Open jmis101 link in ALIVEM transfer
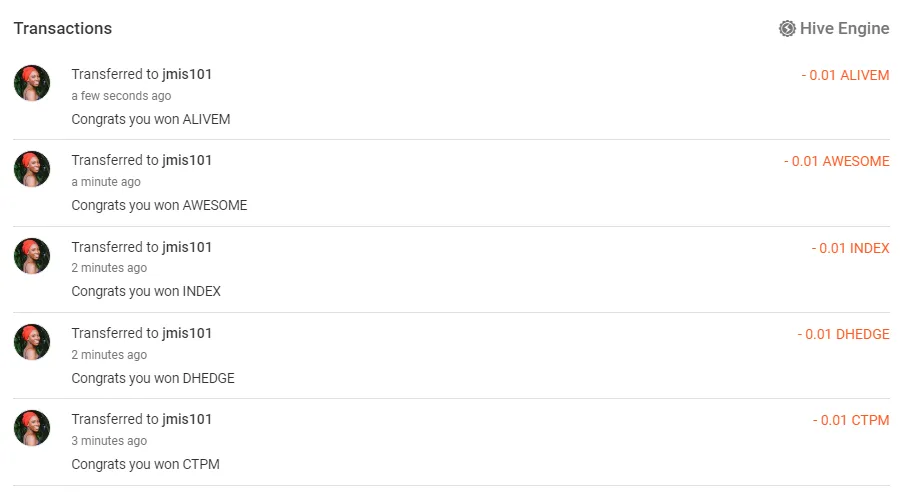This screenshot has height=492, width=903. [x=187, y=75]
